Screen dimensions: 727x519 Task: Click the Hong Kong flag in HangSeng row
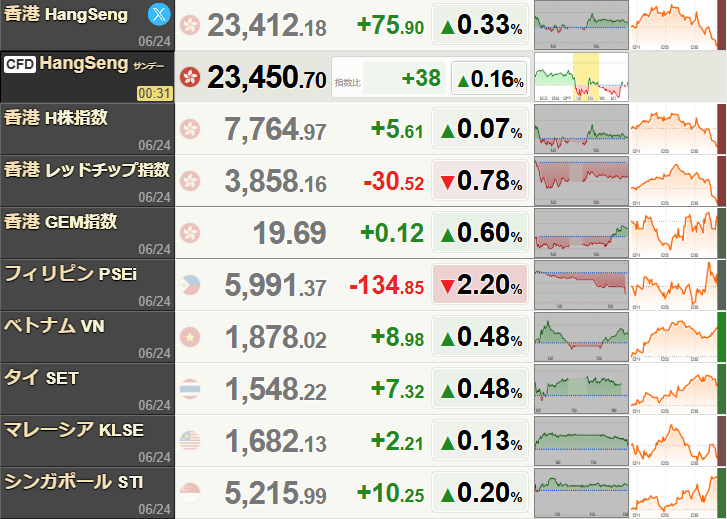[x=190, y=25]
